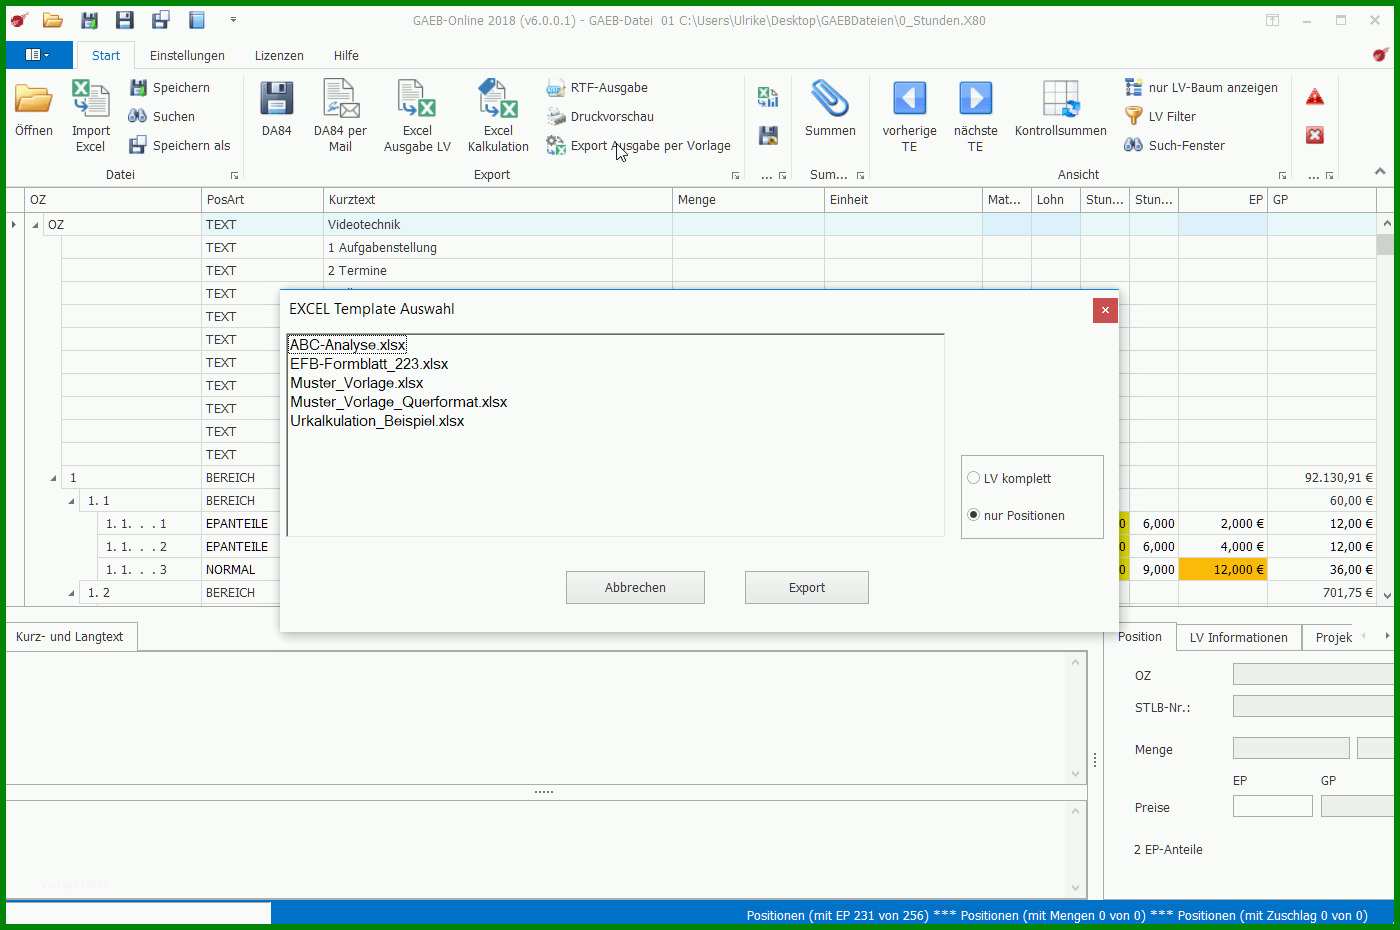
Task: Export with the DA84 icon
Action: click(277, 100)
